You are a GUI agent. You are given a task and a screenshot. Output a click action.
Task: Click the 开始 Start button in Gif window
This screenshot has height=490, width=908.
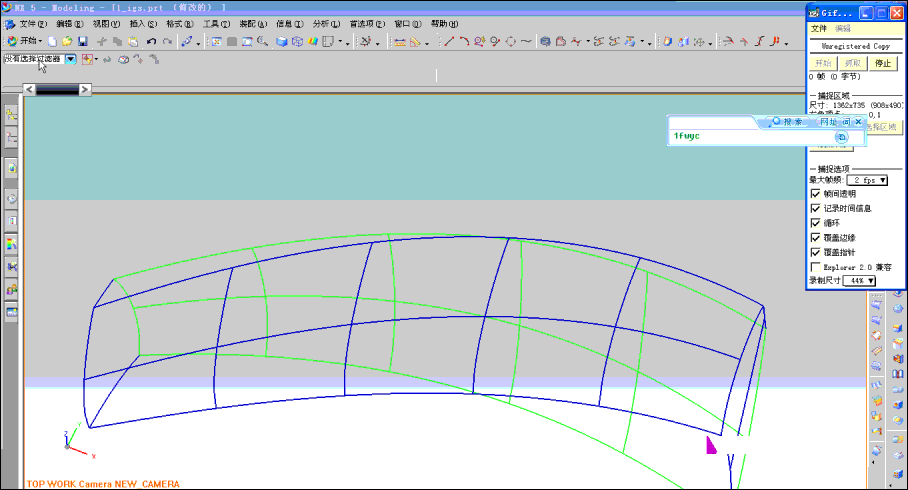pyautogui.click(x=823, y=63)
